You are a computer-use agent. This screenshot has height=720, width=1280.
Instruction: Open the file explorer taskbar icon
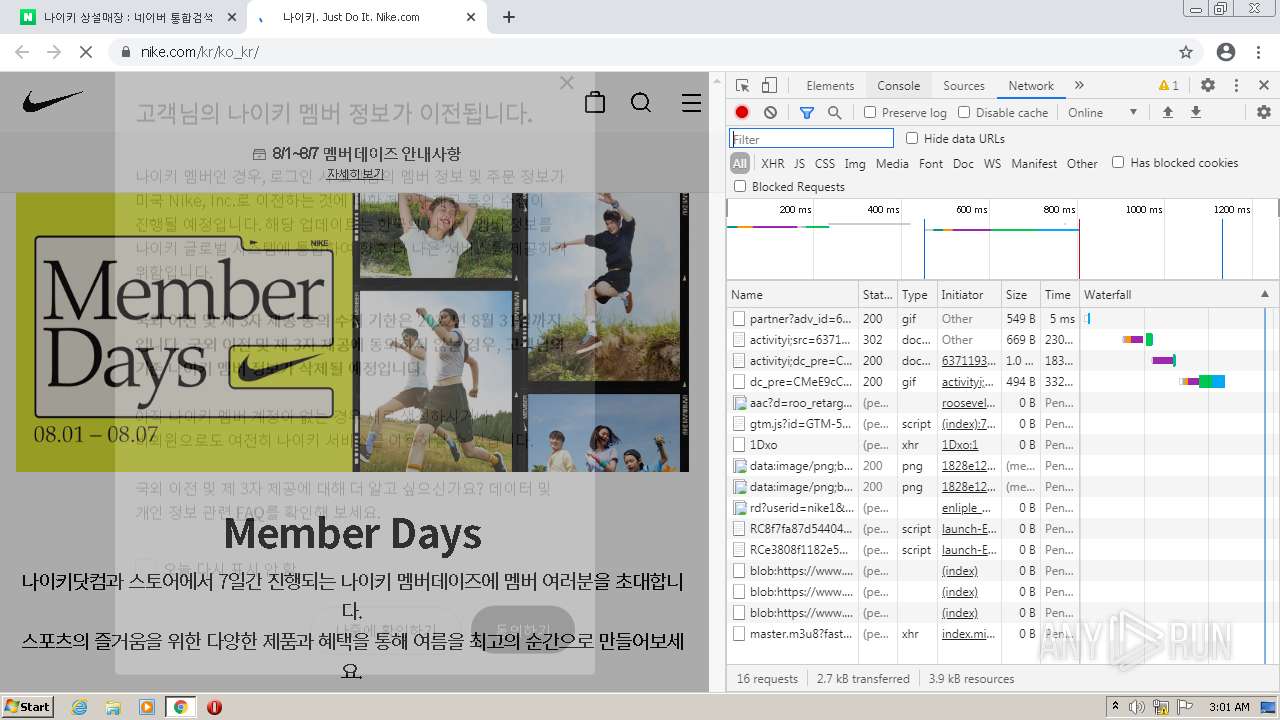pos(113,707)
